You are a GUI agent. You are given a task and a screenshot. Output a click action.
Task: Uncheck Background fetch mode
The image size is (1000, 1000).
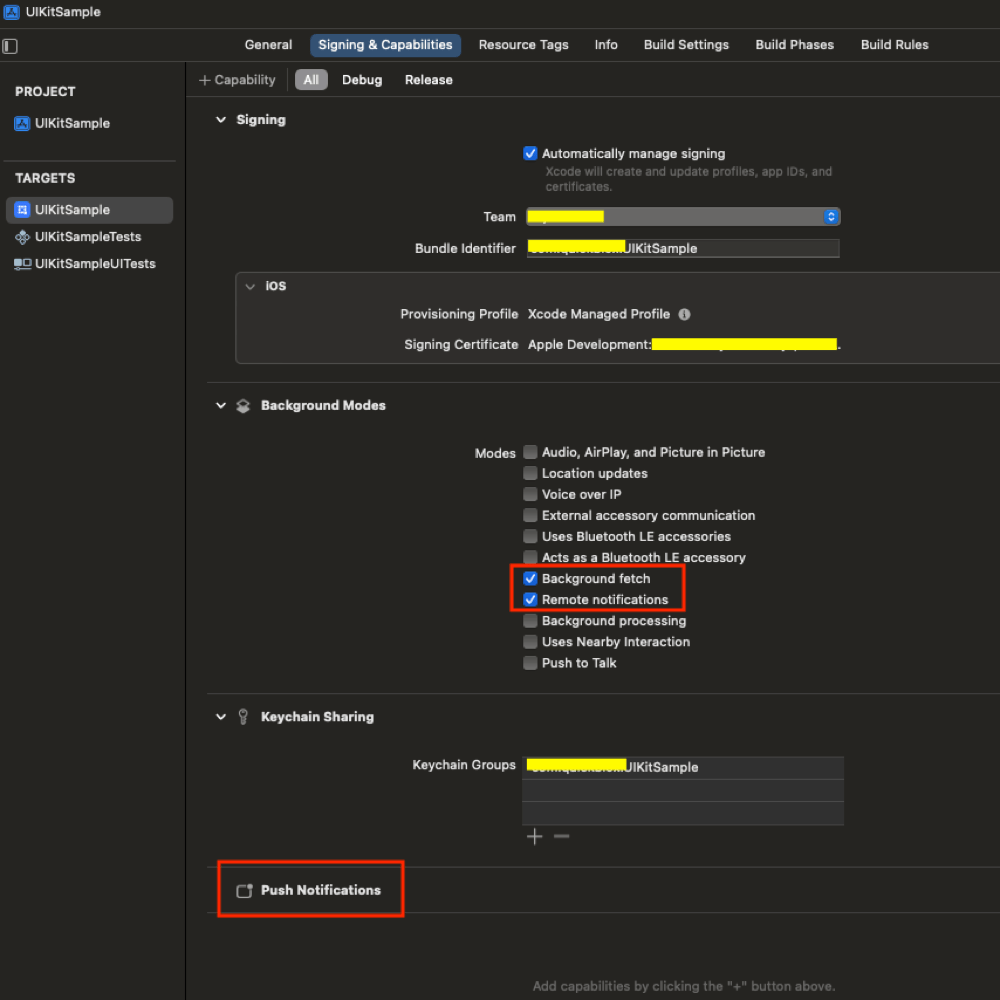click(530, 578)
